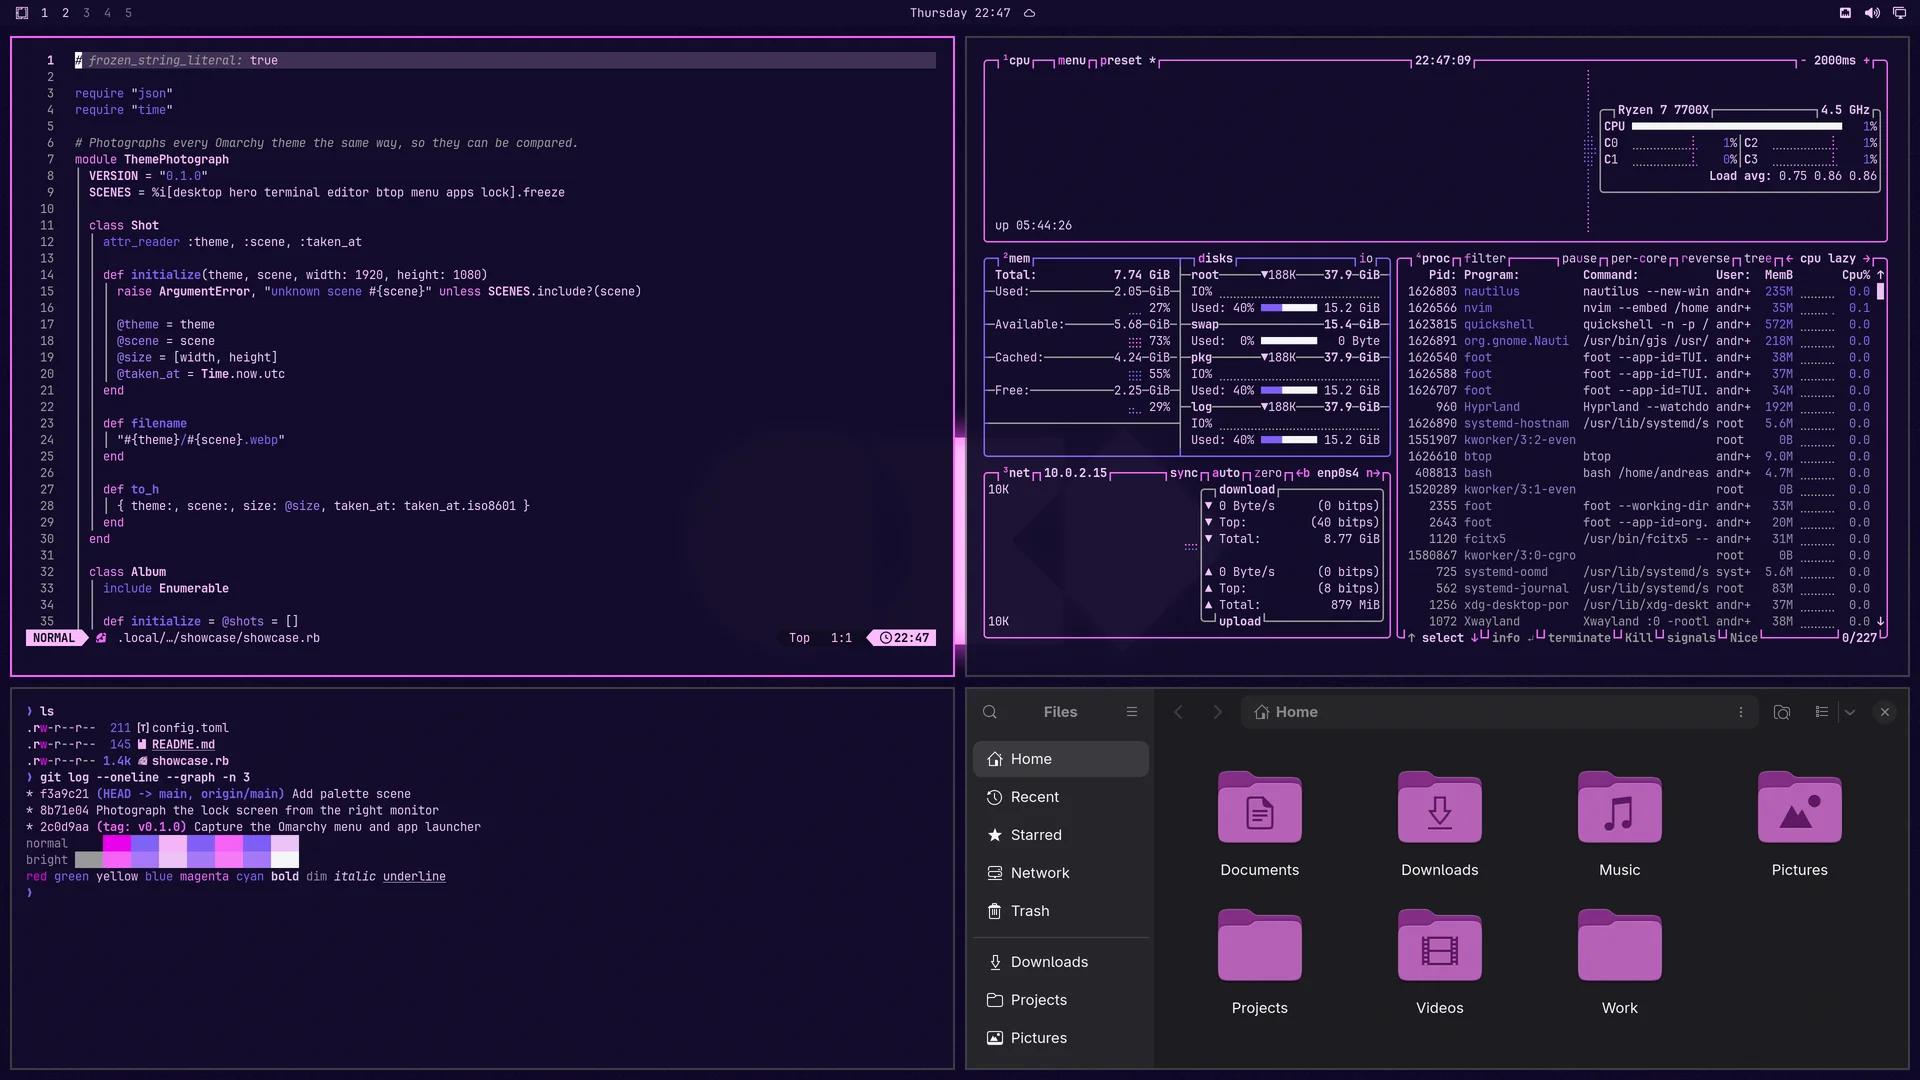
Task: Click the search-folder camera icon in Files
Action: tap(1781, 712)
